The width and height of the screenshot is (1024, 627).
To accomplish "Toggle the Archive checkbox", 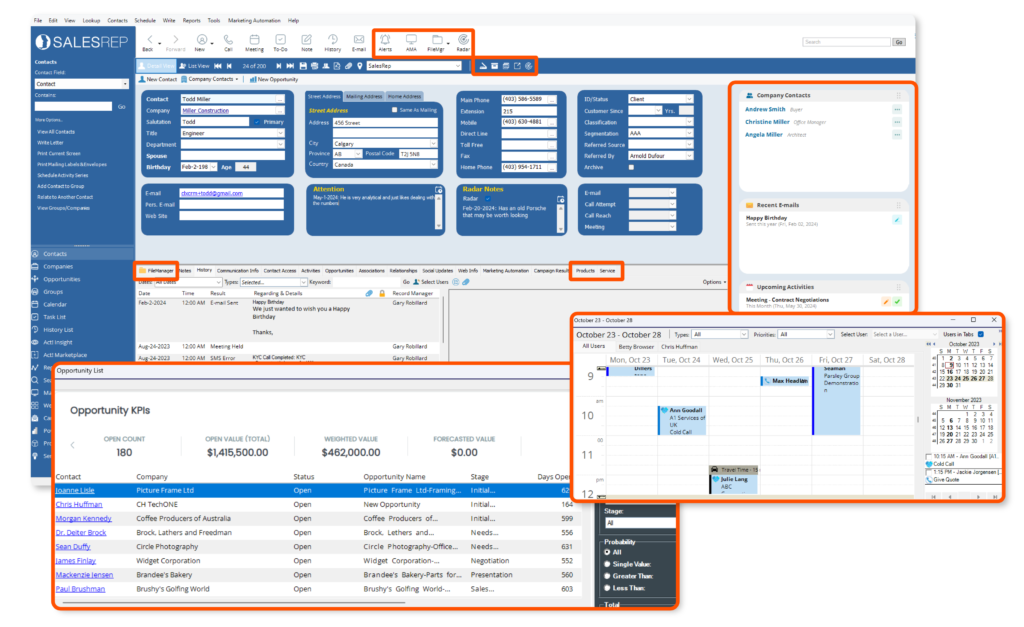I will coord(631,167).
